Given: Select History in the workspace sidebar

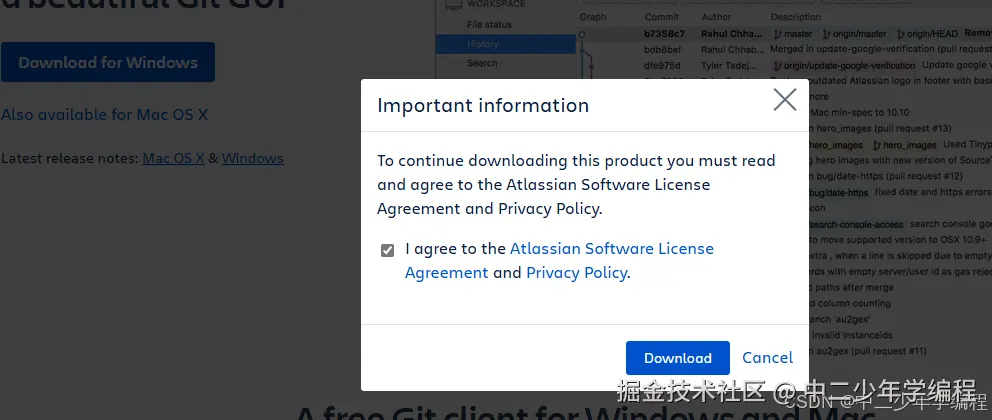Looking at the screenshot, I should coord(482,44).
